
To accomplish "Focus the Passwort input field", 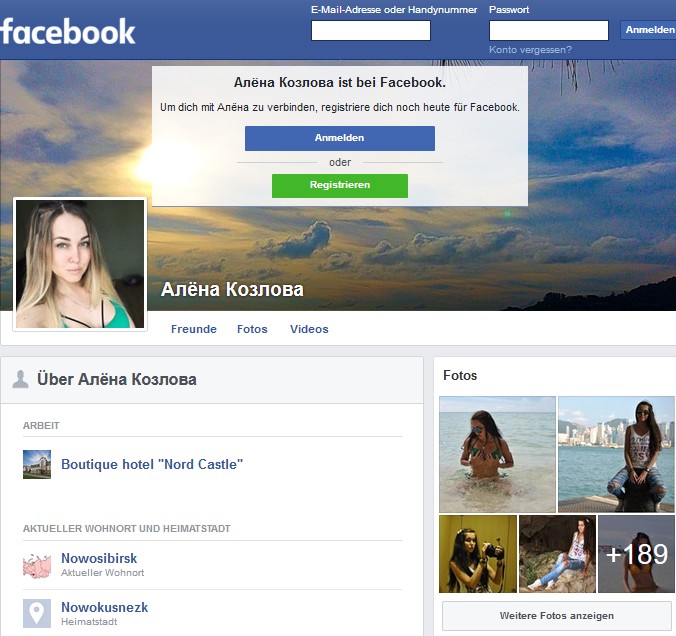I will [x=549, y=31].
